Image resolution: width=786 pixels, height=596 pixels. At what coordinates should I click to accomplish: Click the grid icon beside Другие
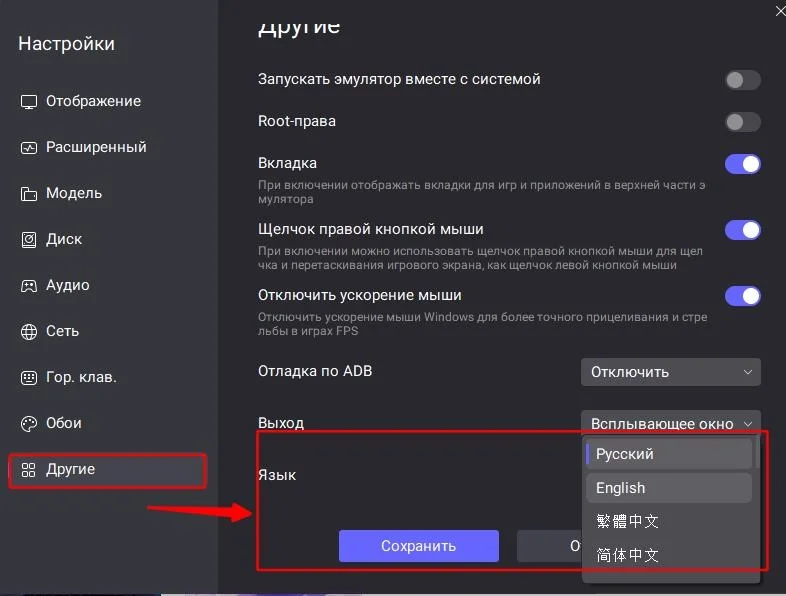click(x=29, y=470)
